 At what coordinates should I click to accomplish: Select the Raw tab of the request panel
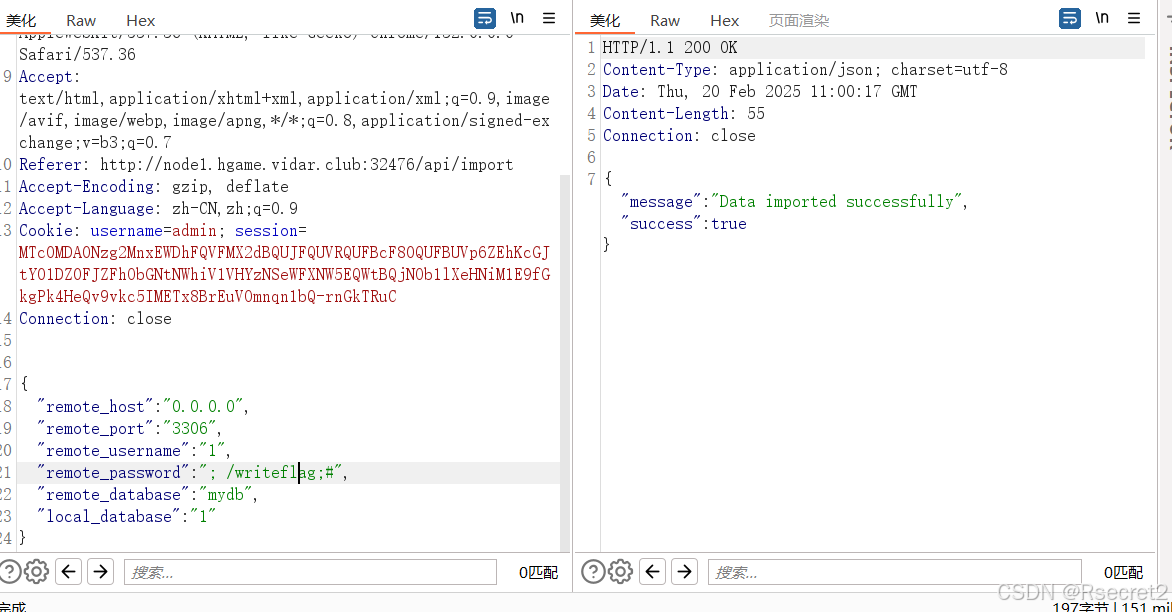[80, 20]
